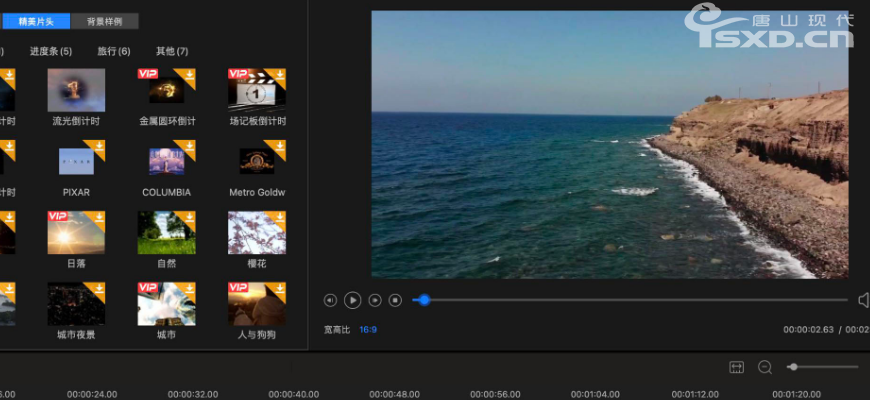The width and height of the screenshot is (870, 400).
Task: Click the 场记板倒计时 label
Action: [x=258, y=121]
